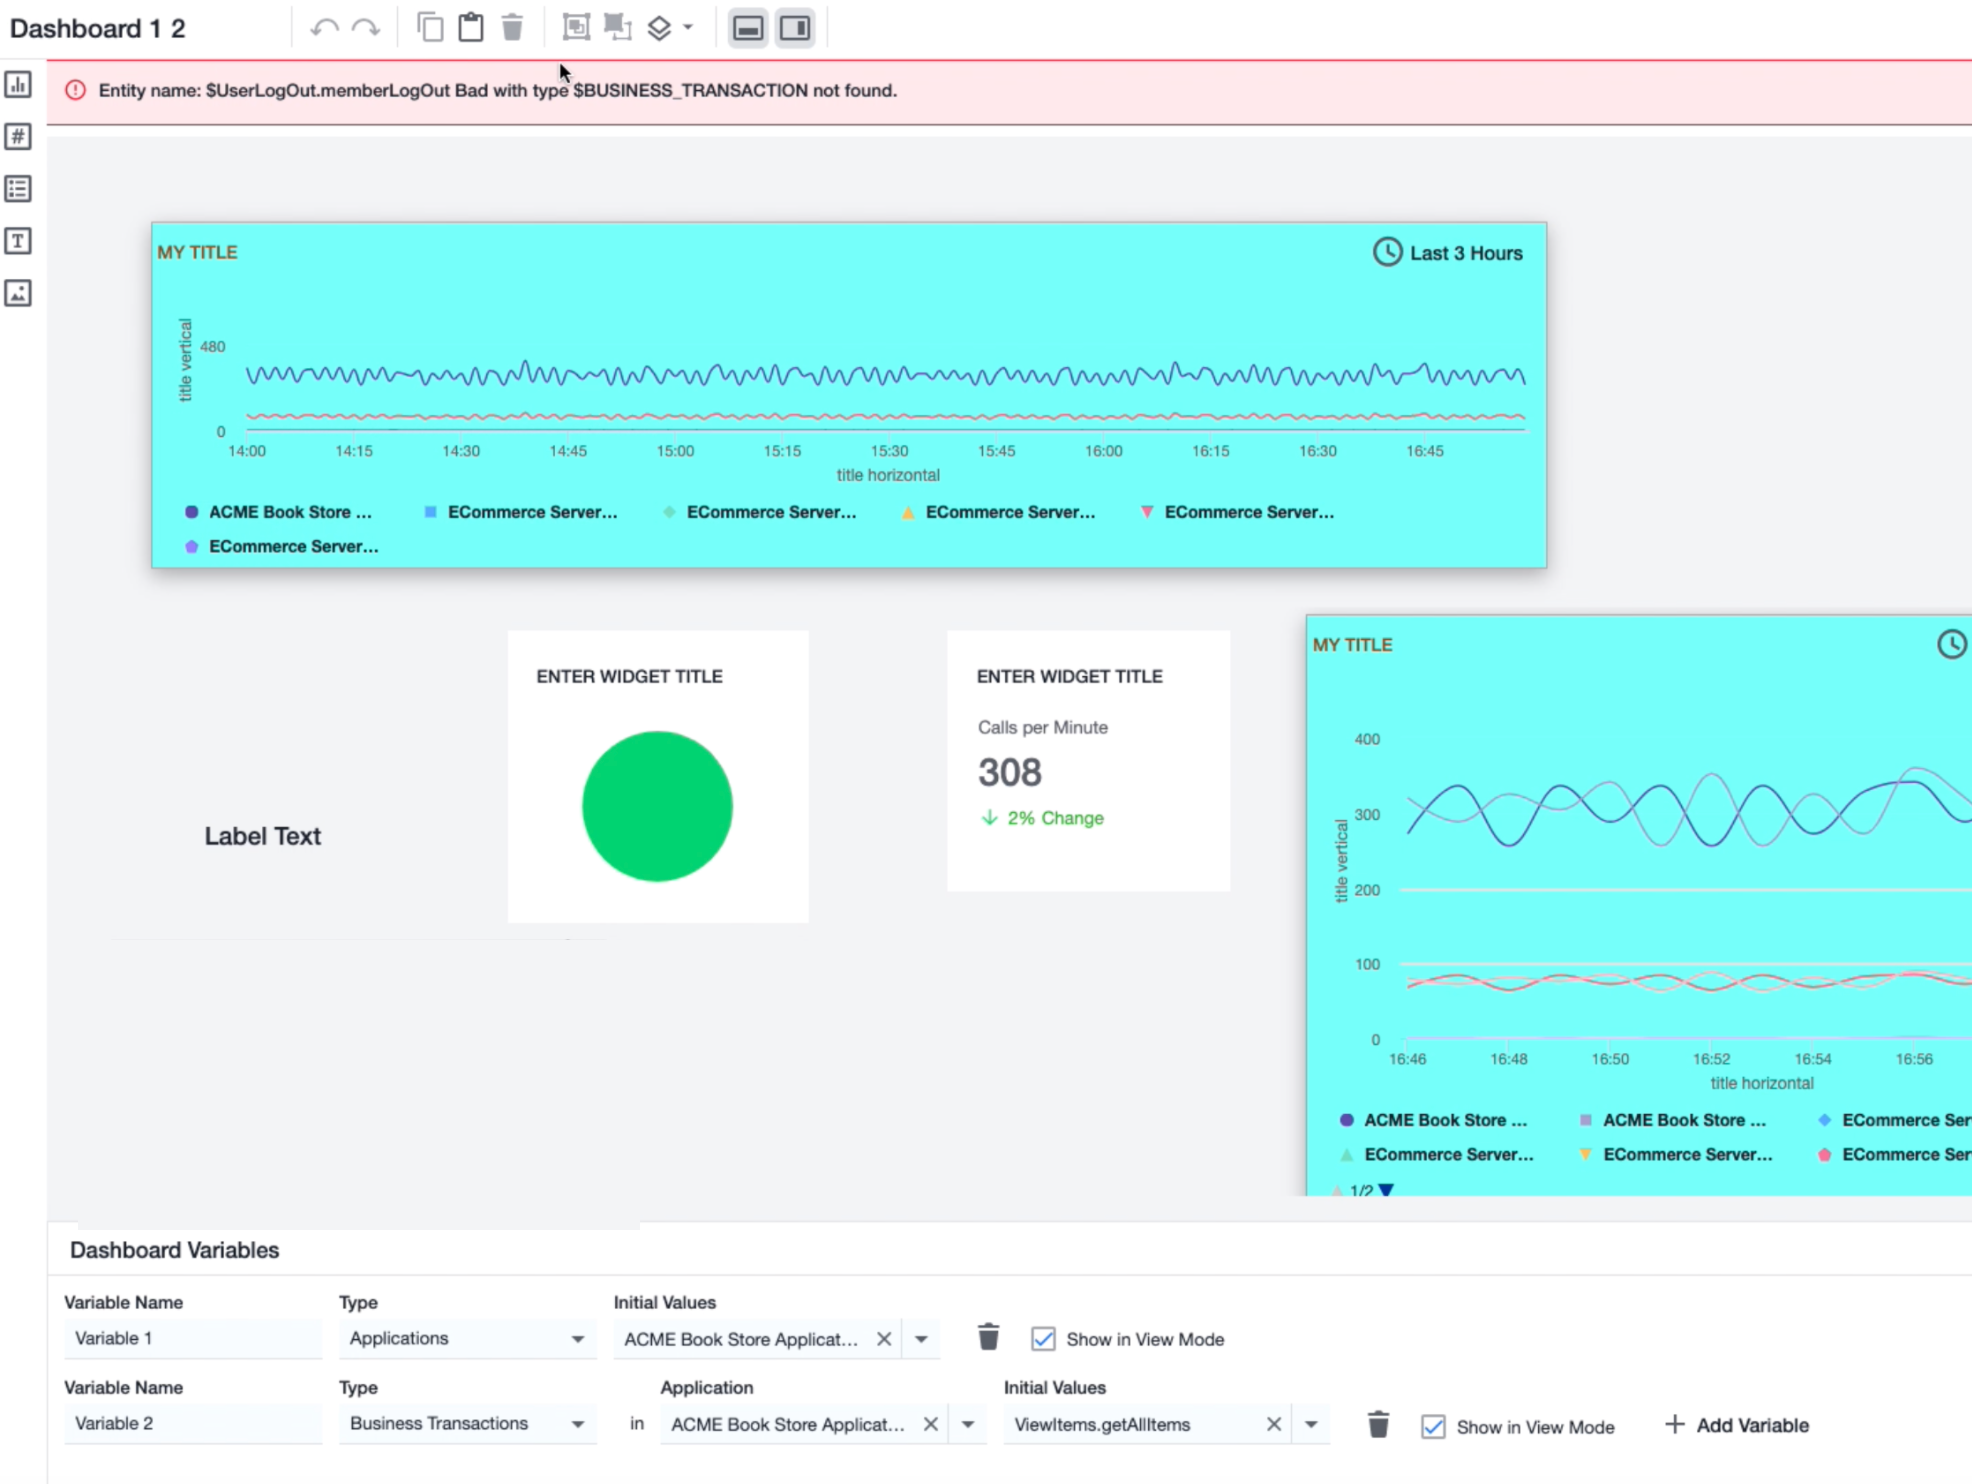The height and width of the screenshot is (1484, 1972).
Task: Add a chart widget from sidebar
Action: tap(18, 85)
